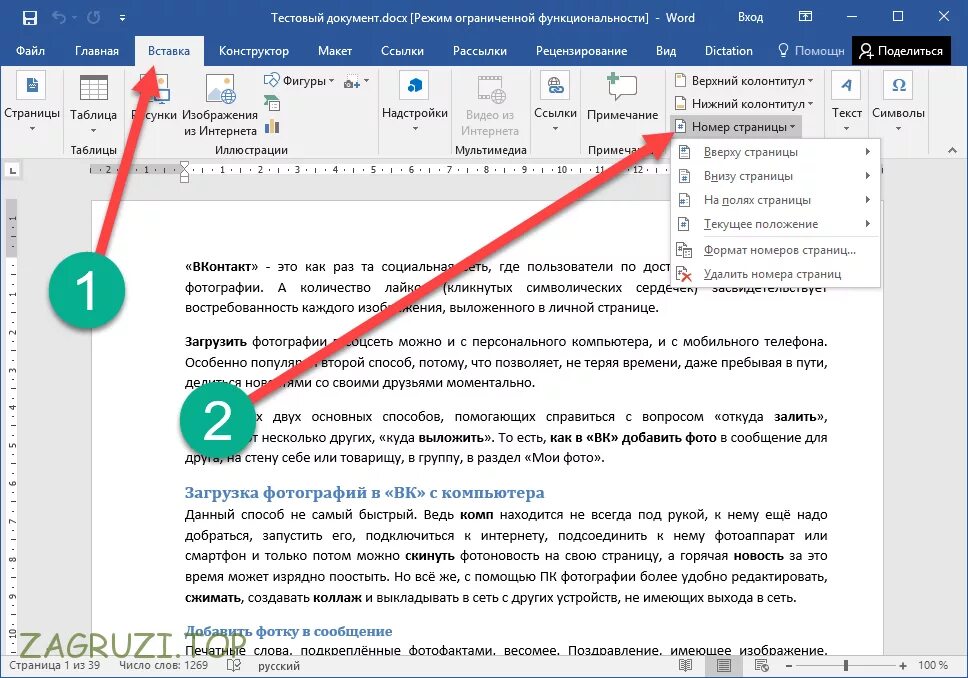Screen dimensions: 968x678
Task: Open the Файл tab
Action: click(30, 51)
